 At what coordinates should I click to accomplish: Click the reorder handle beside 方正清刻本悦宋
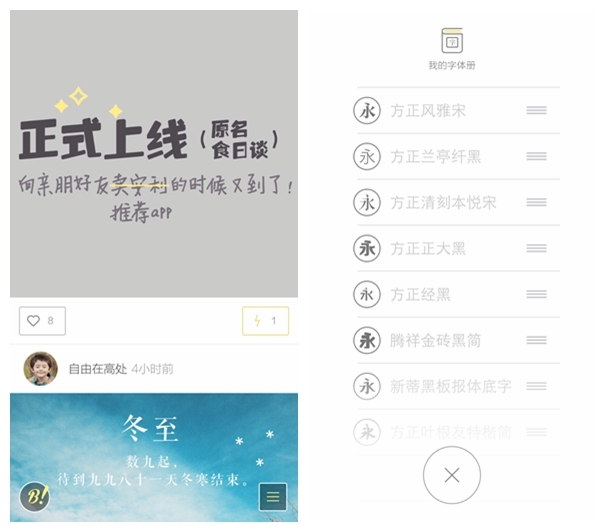(x=537, y=203)
